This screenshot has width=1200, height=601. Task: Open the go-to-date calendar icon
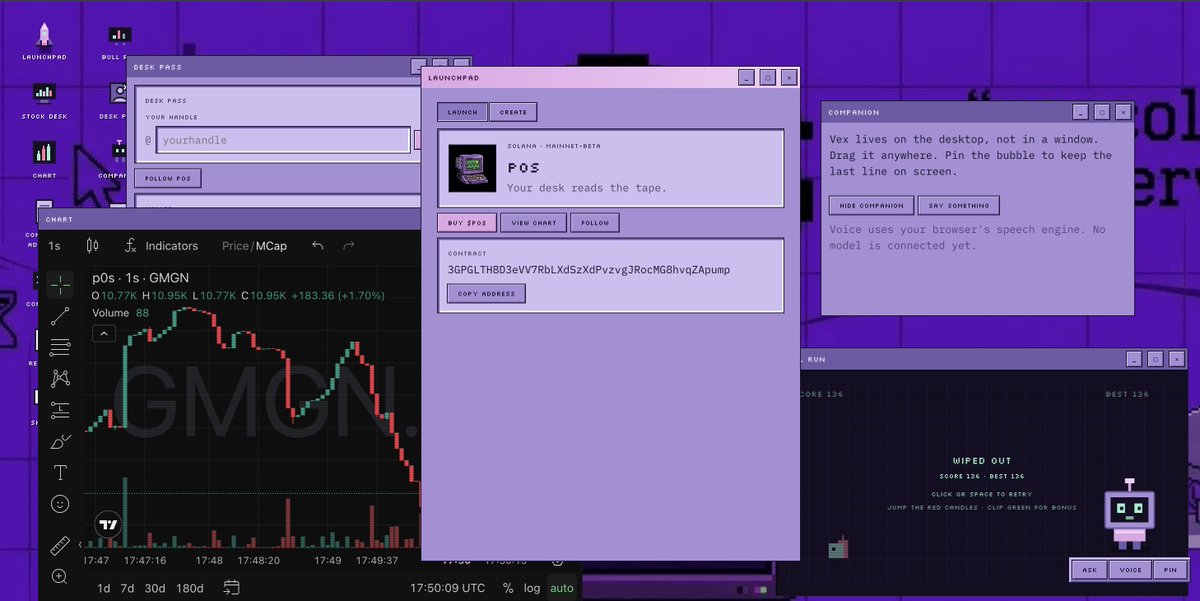232,587
